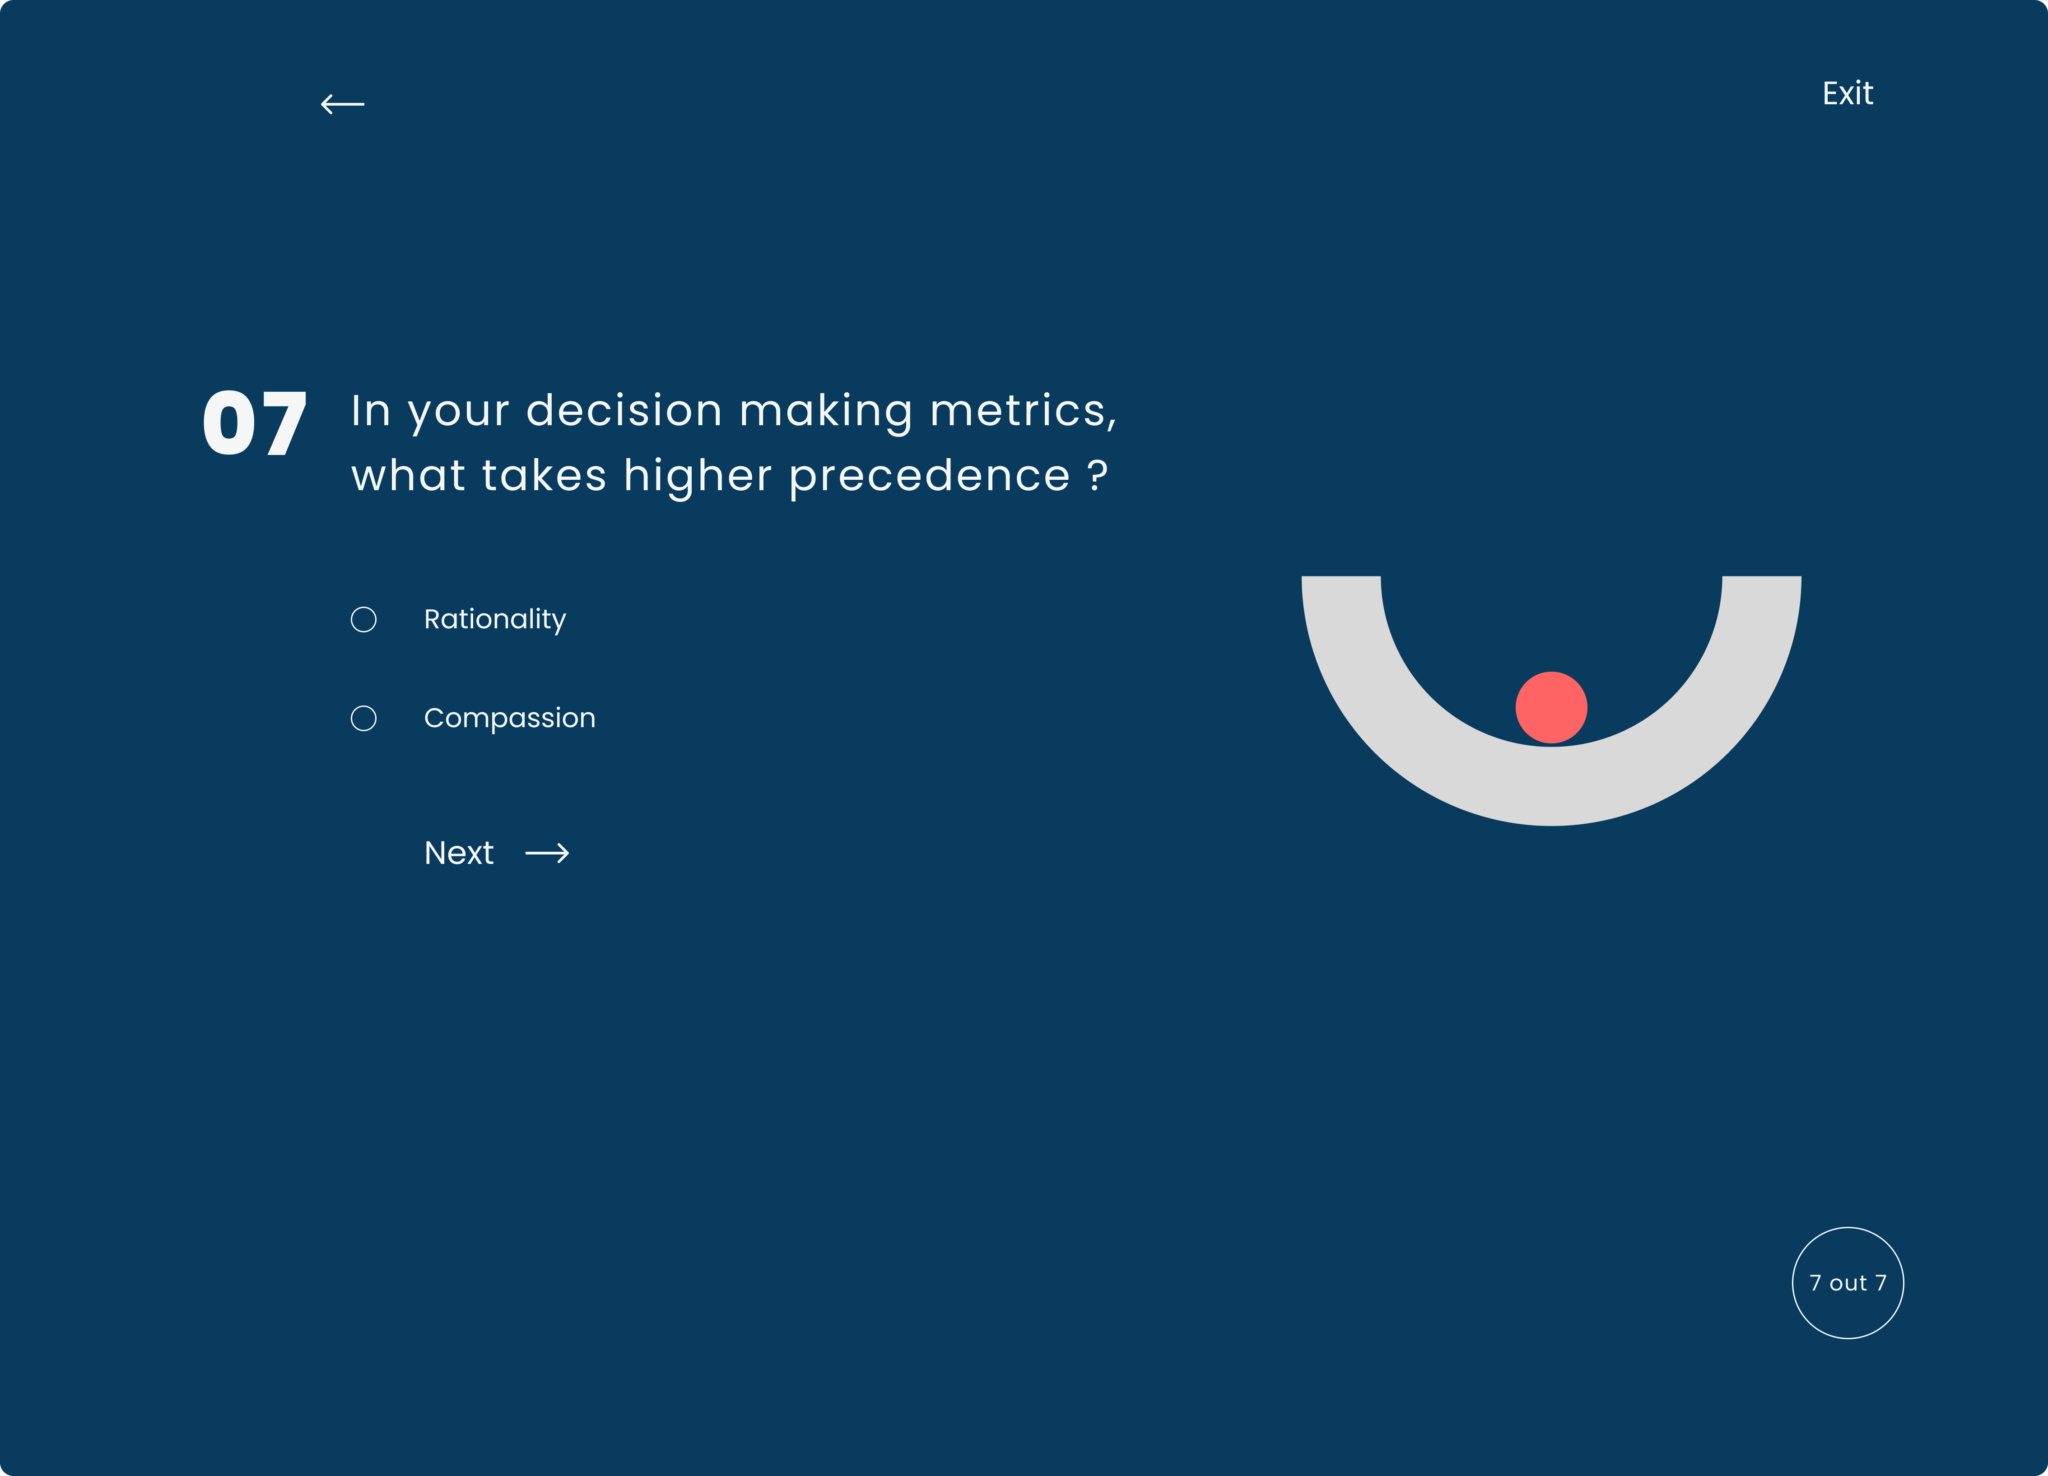2048x1476 pixels.
Task: Click the bold 07 question number
Action: pyautogui.click(x=254, y=424)
